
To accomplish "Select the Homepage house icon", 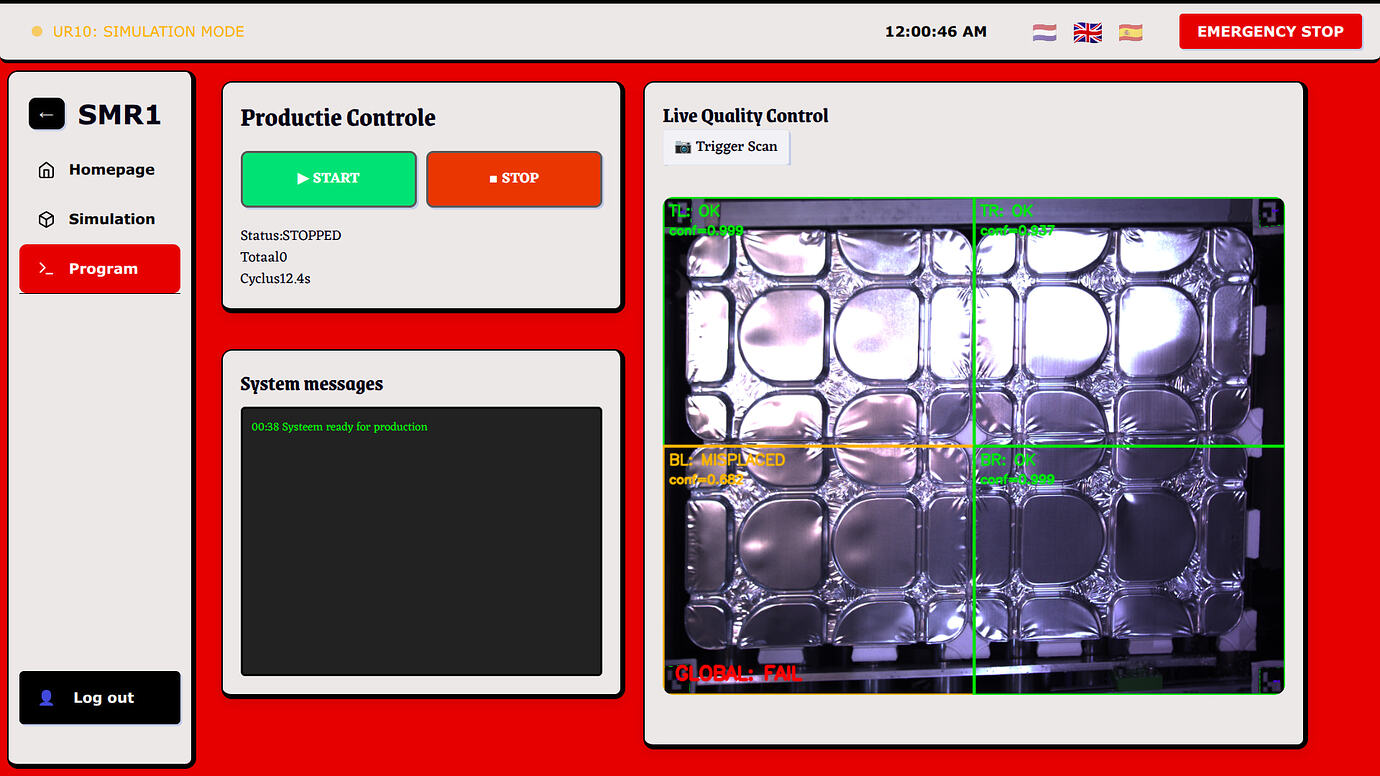I will [x=46, y=170].
